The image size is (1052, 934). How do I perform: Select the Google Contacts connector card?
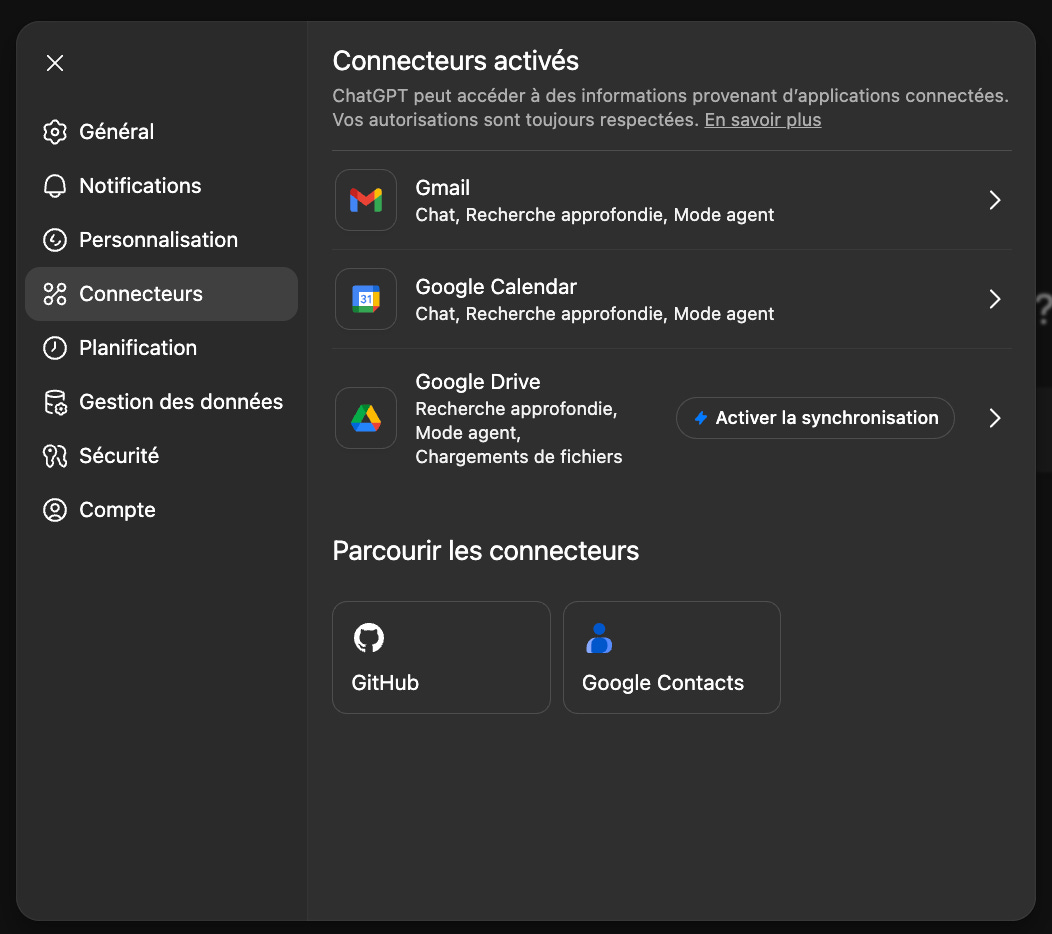[672, 658]
